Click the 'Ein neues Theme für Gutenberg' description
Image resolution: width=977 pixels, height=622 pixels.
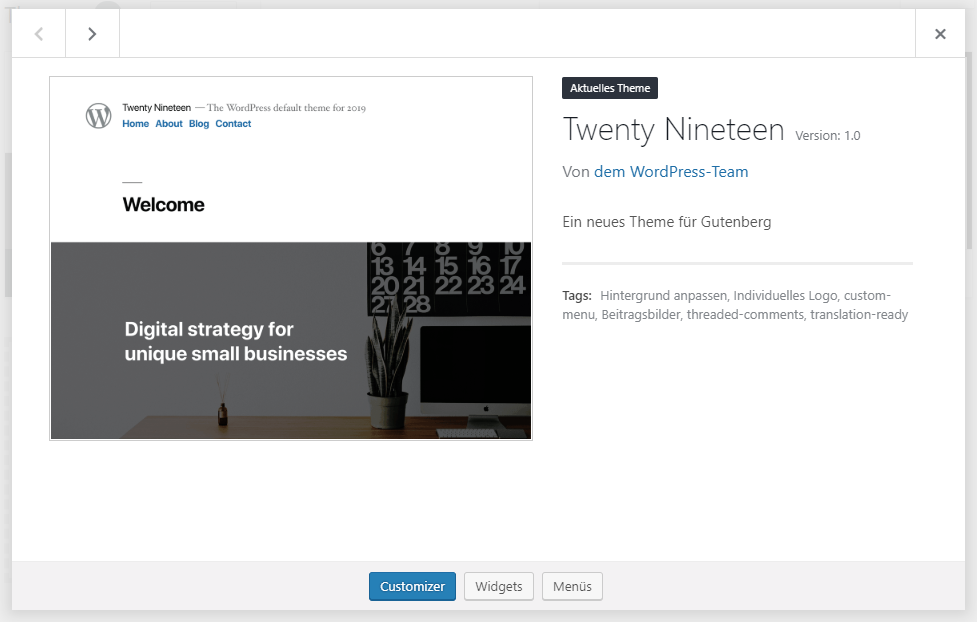click(667, 222)
